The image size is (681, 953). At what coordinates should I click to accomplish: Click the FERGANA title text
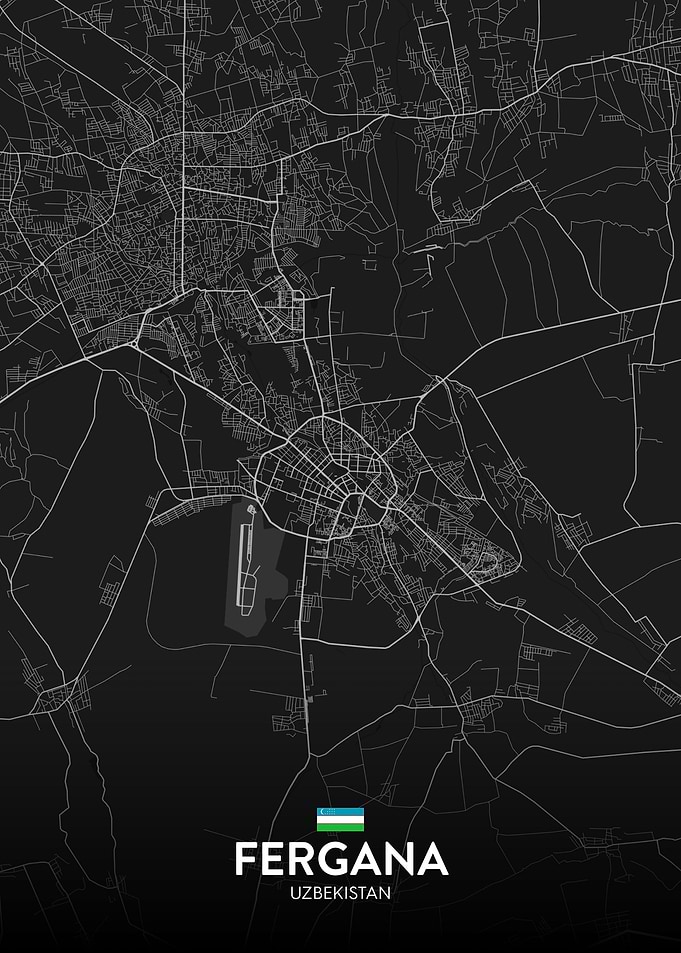[x=341, y=859]
